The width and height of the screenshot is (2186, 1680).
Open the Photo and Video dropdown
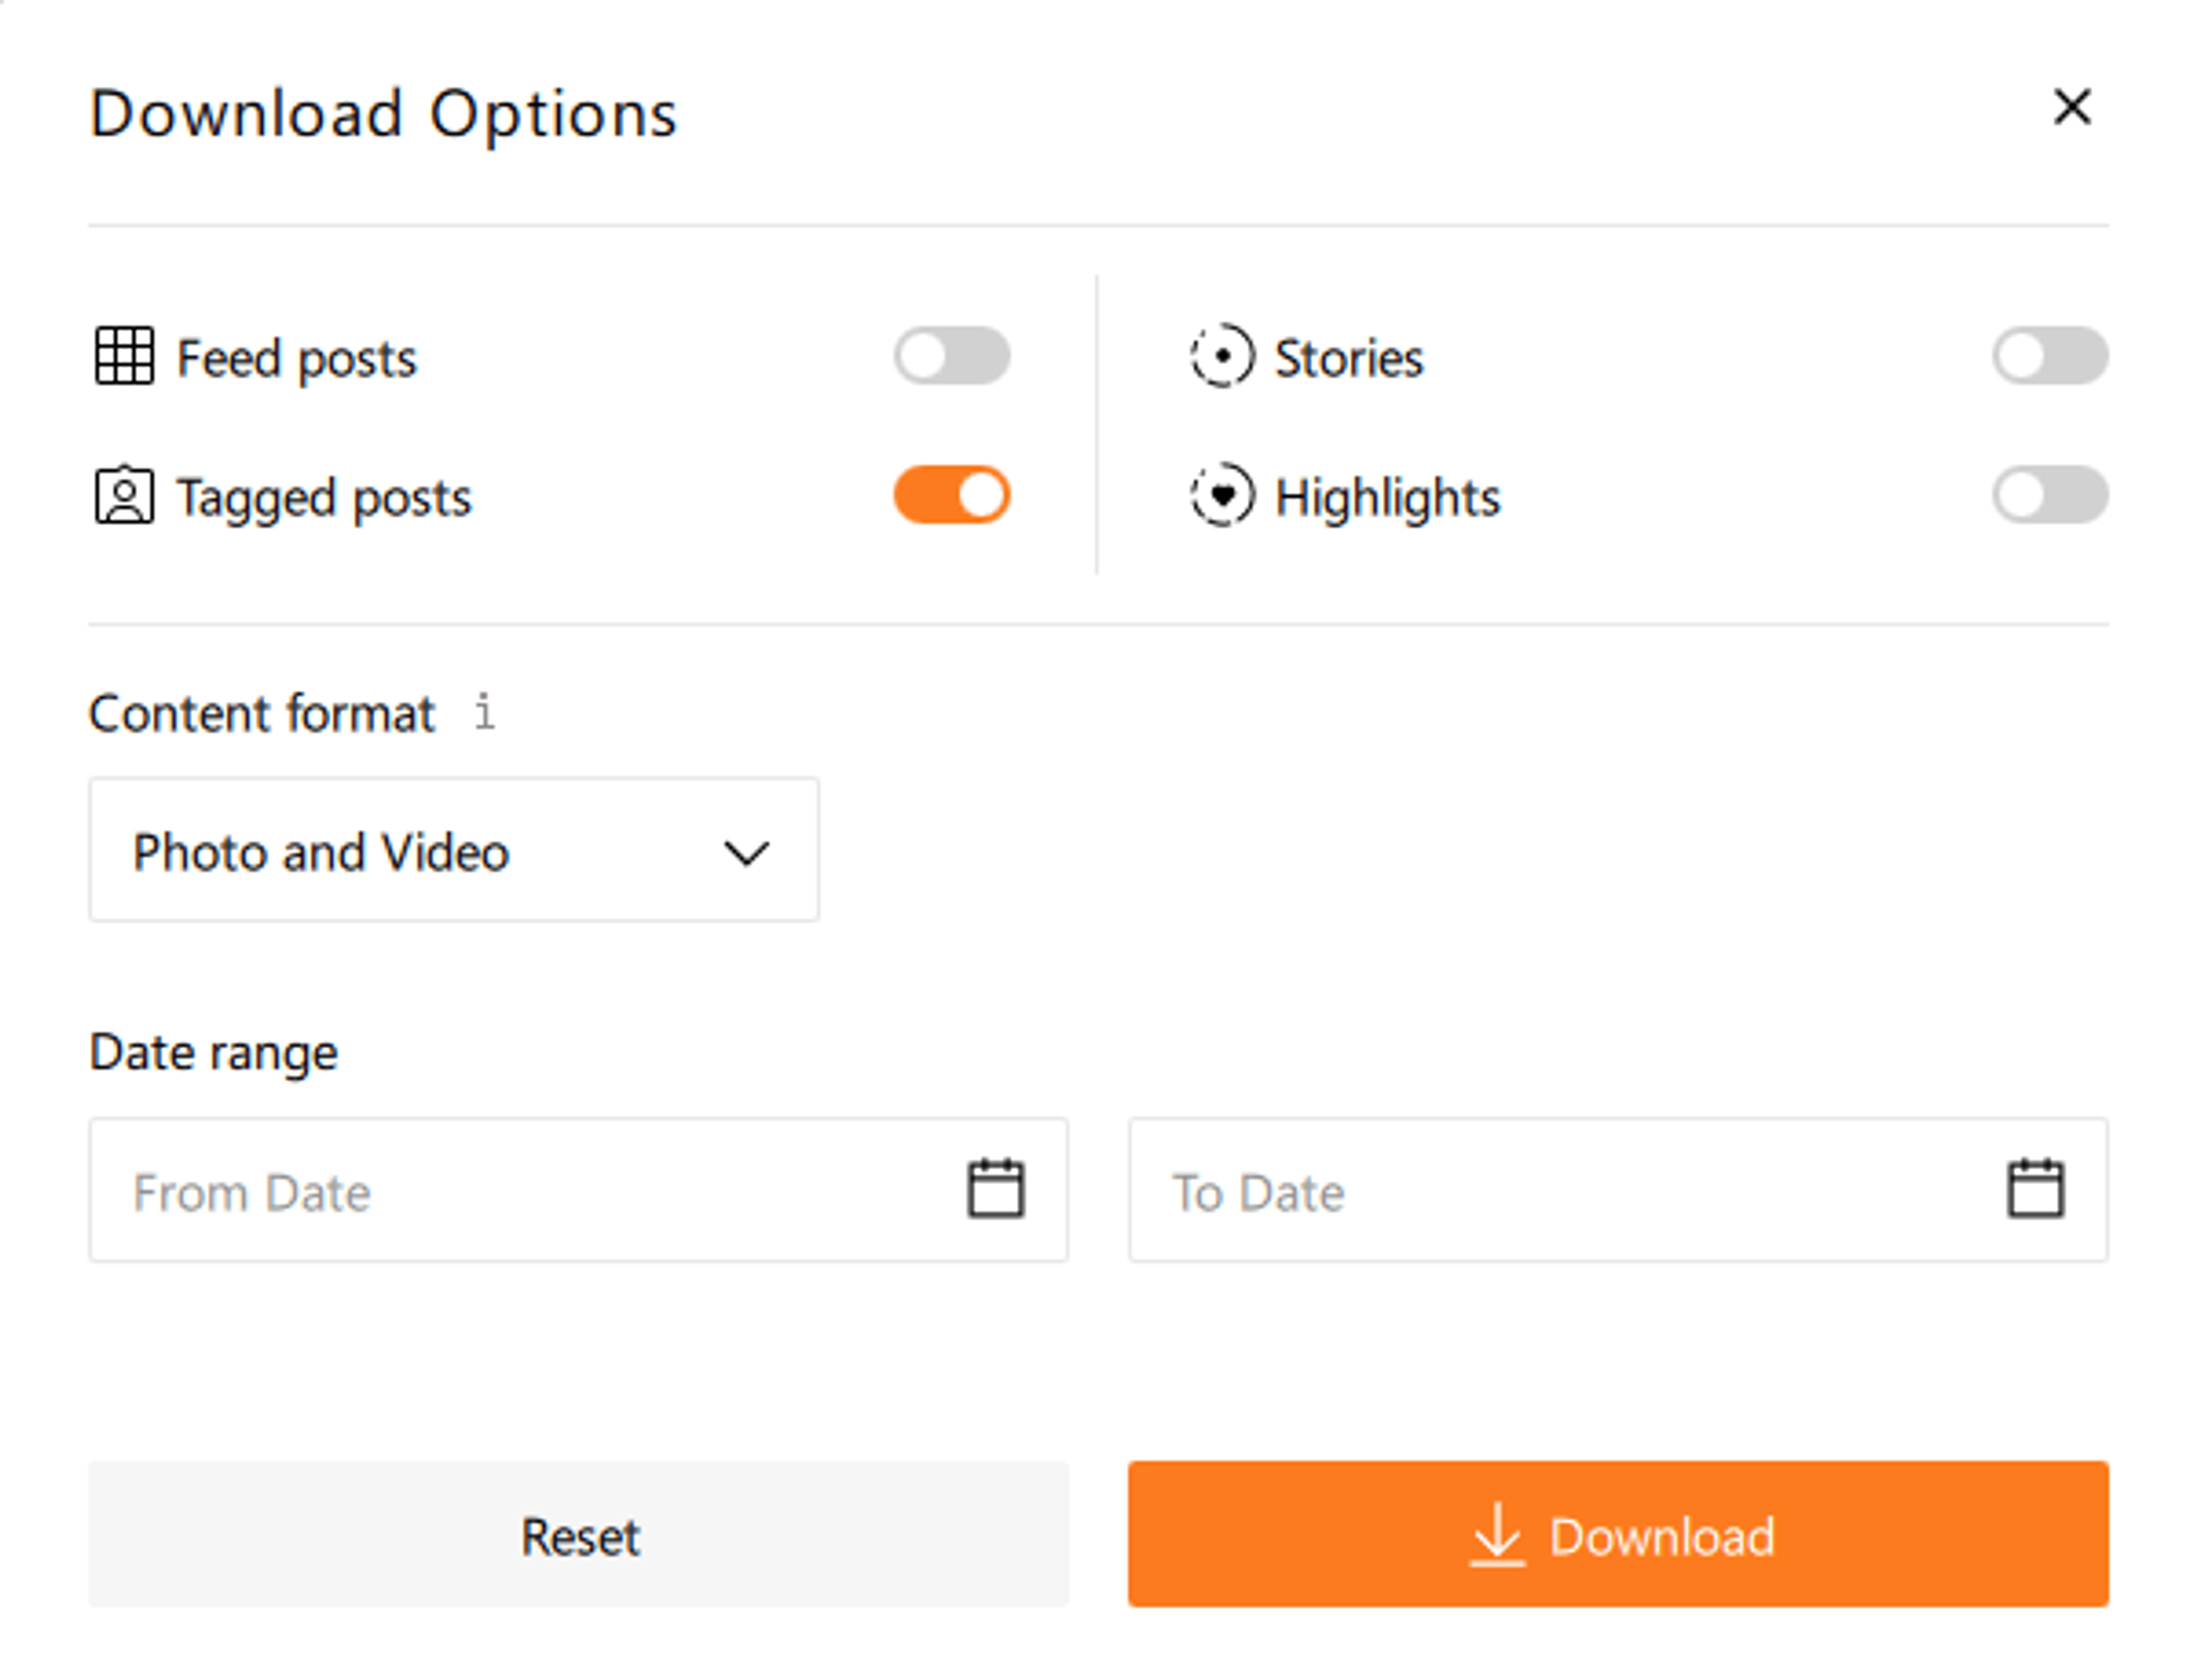click(453, 850)
